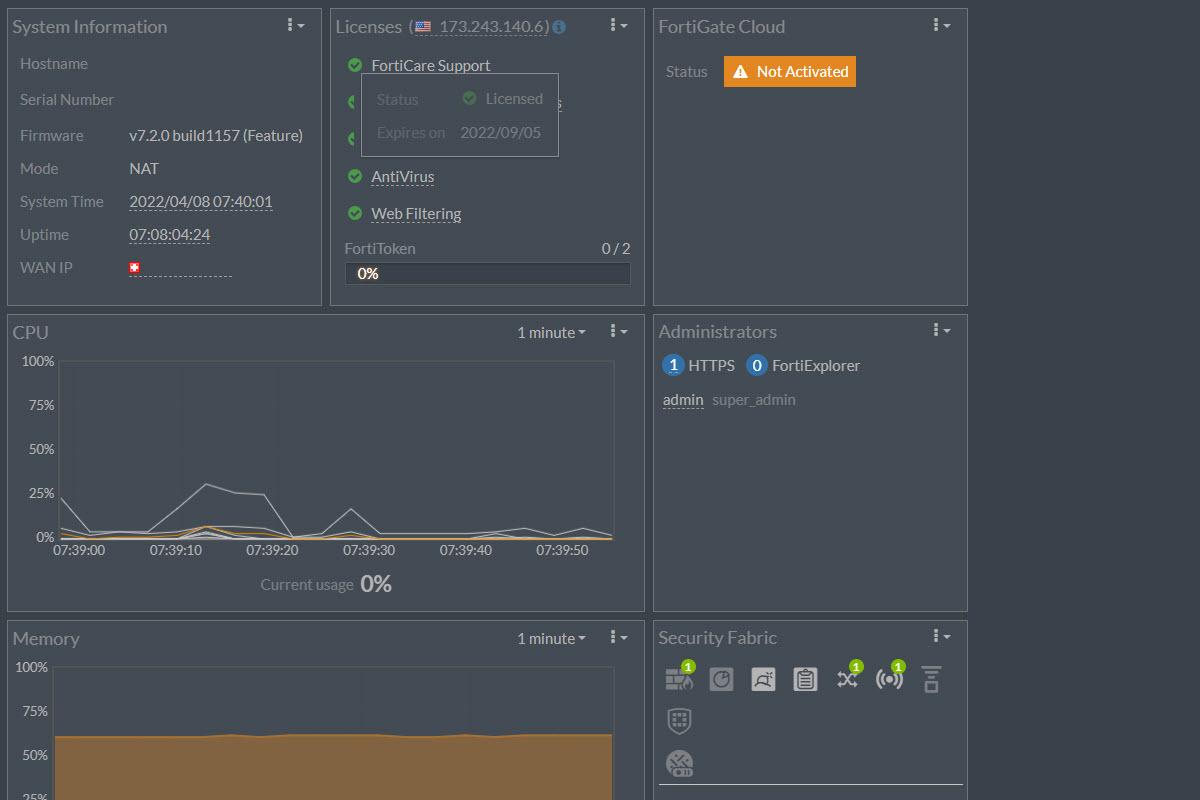1200x800 pixels.
Task: Click the FortiCare Support license link
Action: click(431, 66)
